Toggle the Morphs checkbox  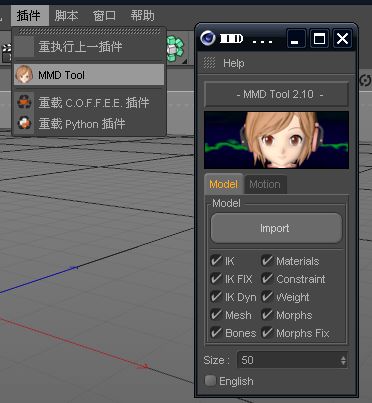[267, 315]
